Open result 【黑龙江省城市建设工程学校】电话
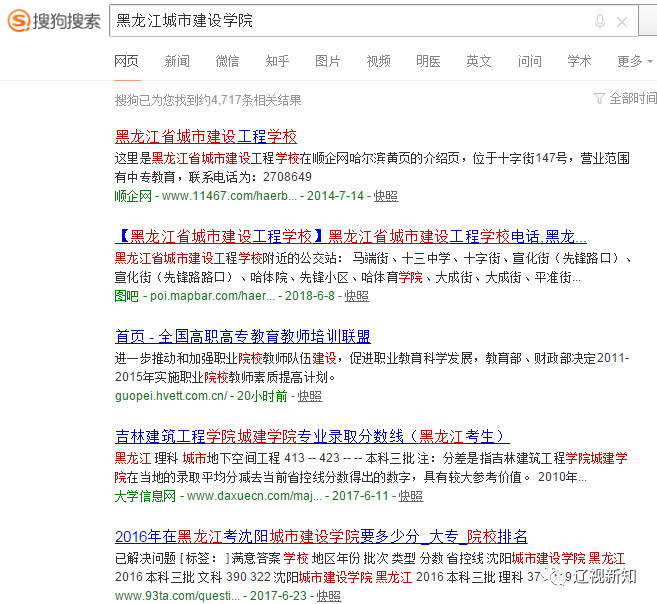 [351, 237]
